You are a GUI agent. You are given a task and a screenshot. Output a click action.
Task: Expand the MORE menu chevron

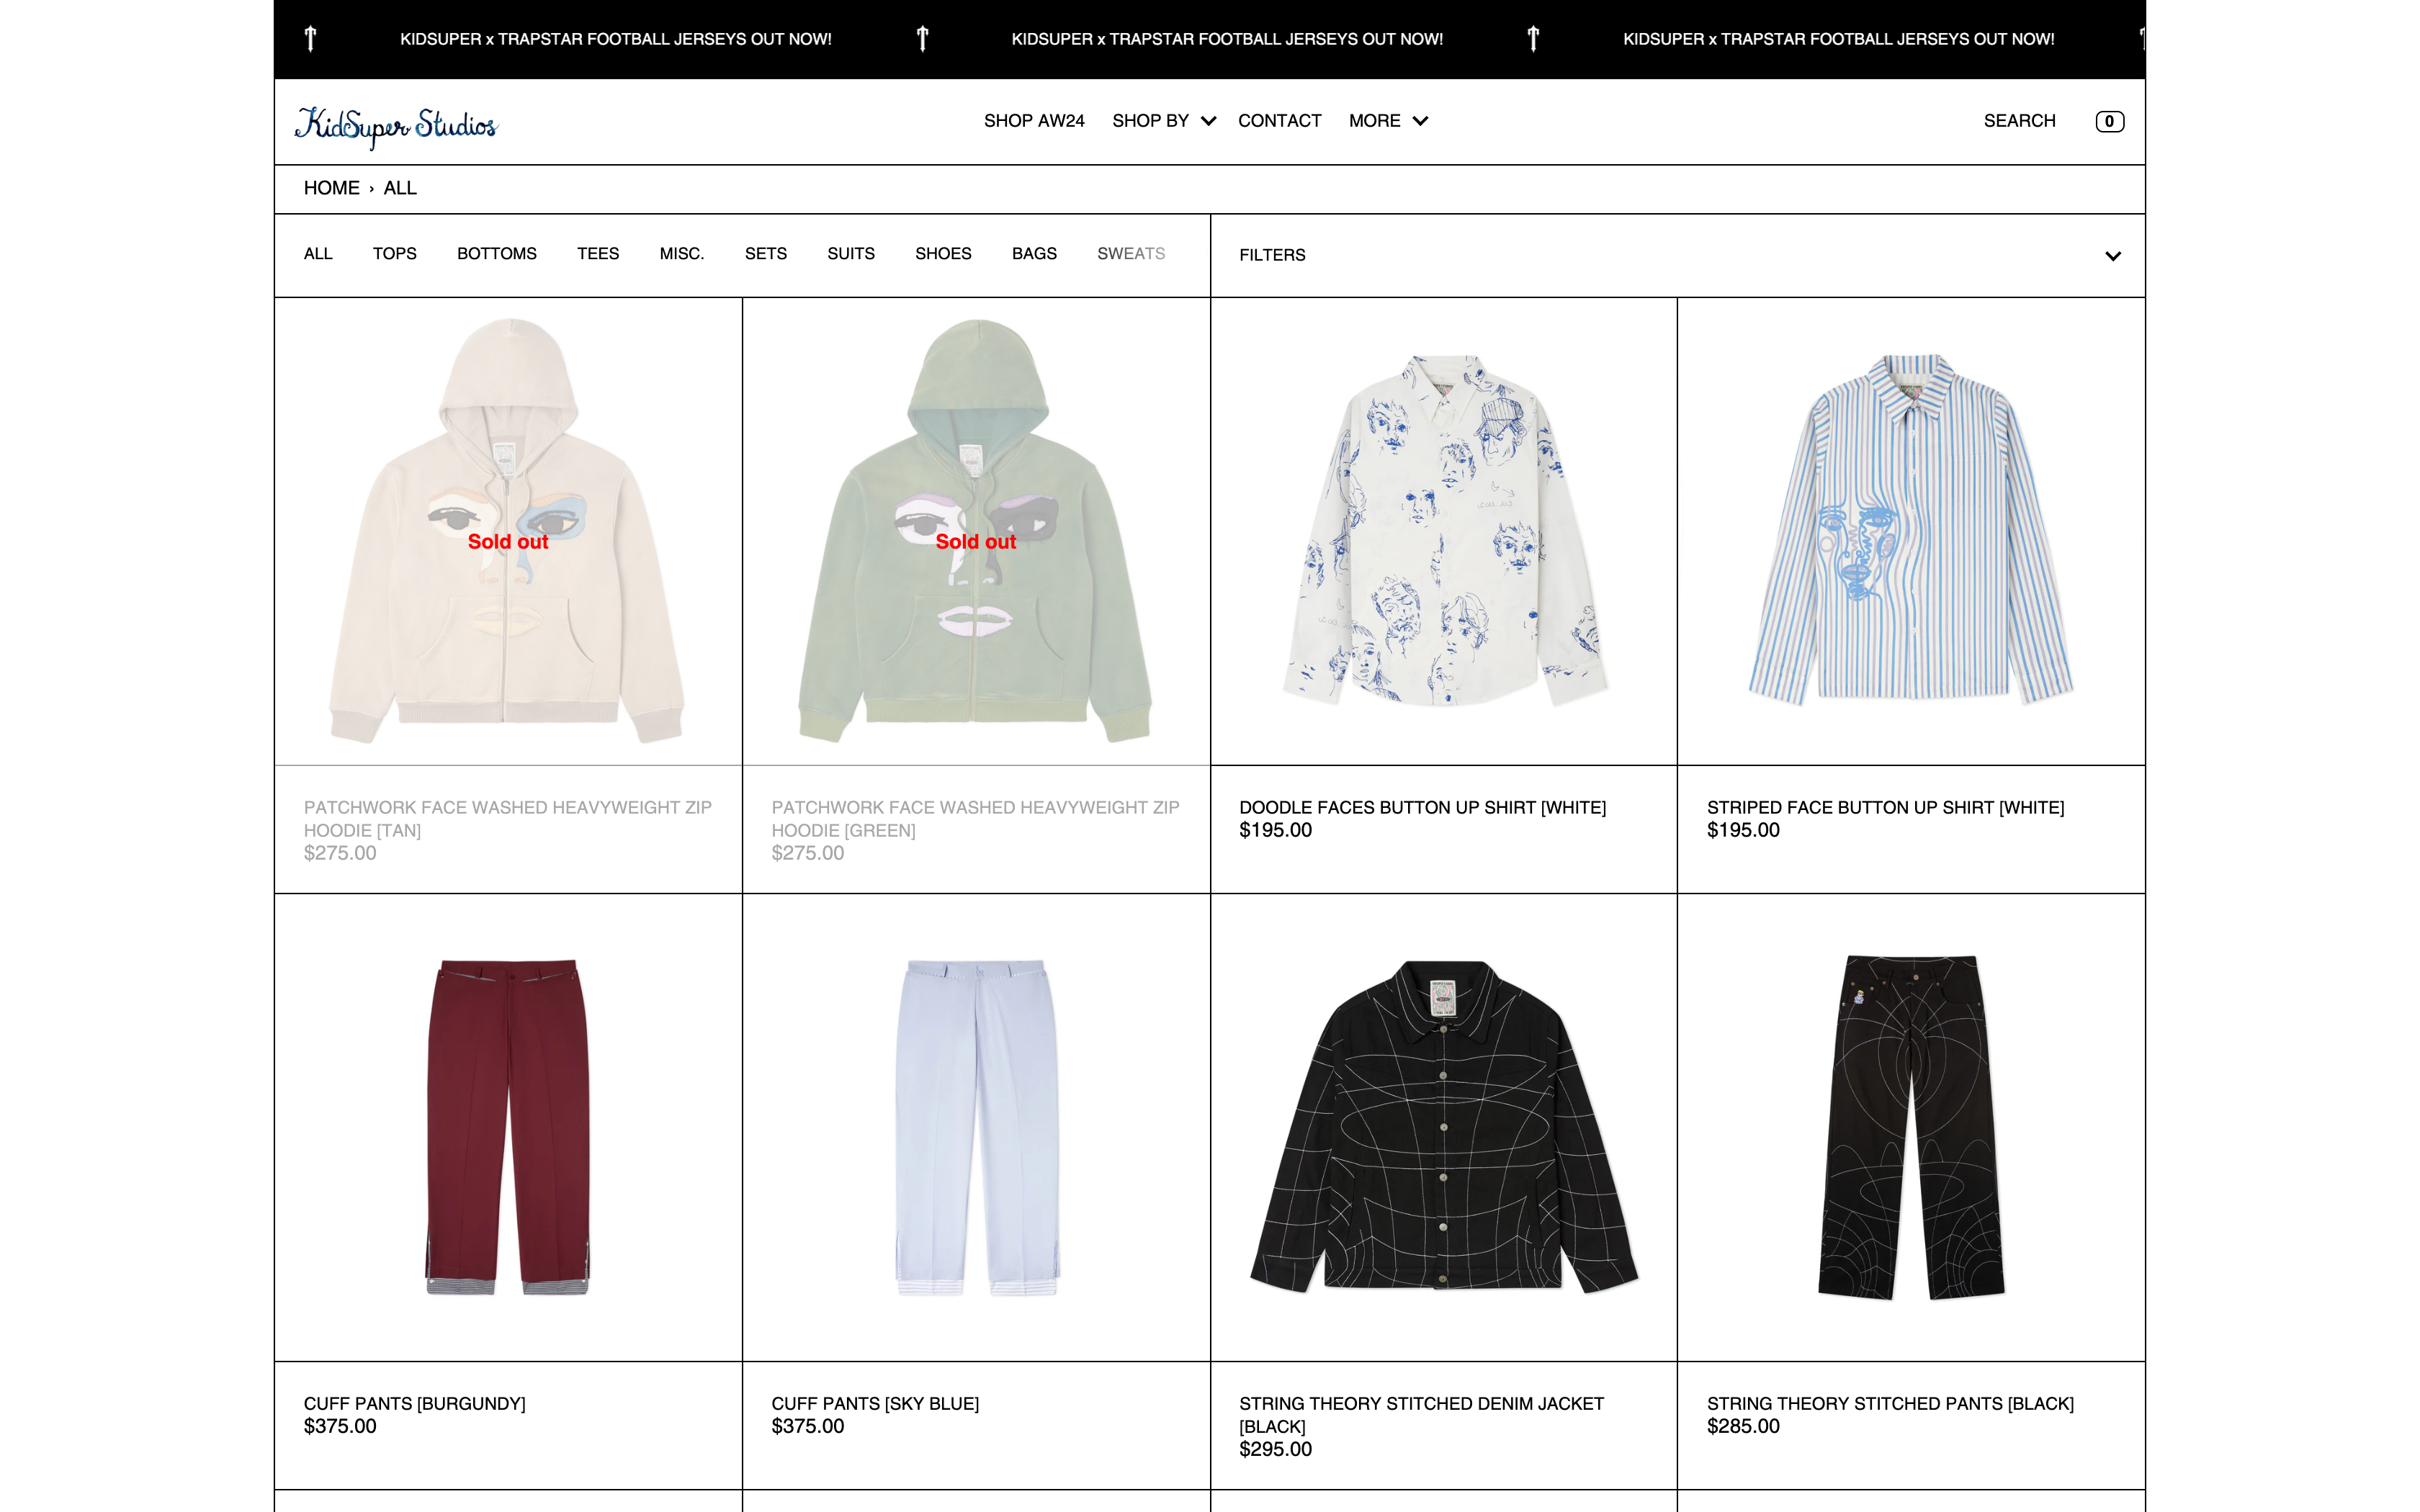coord(1419,121)
